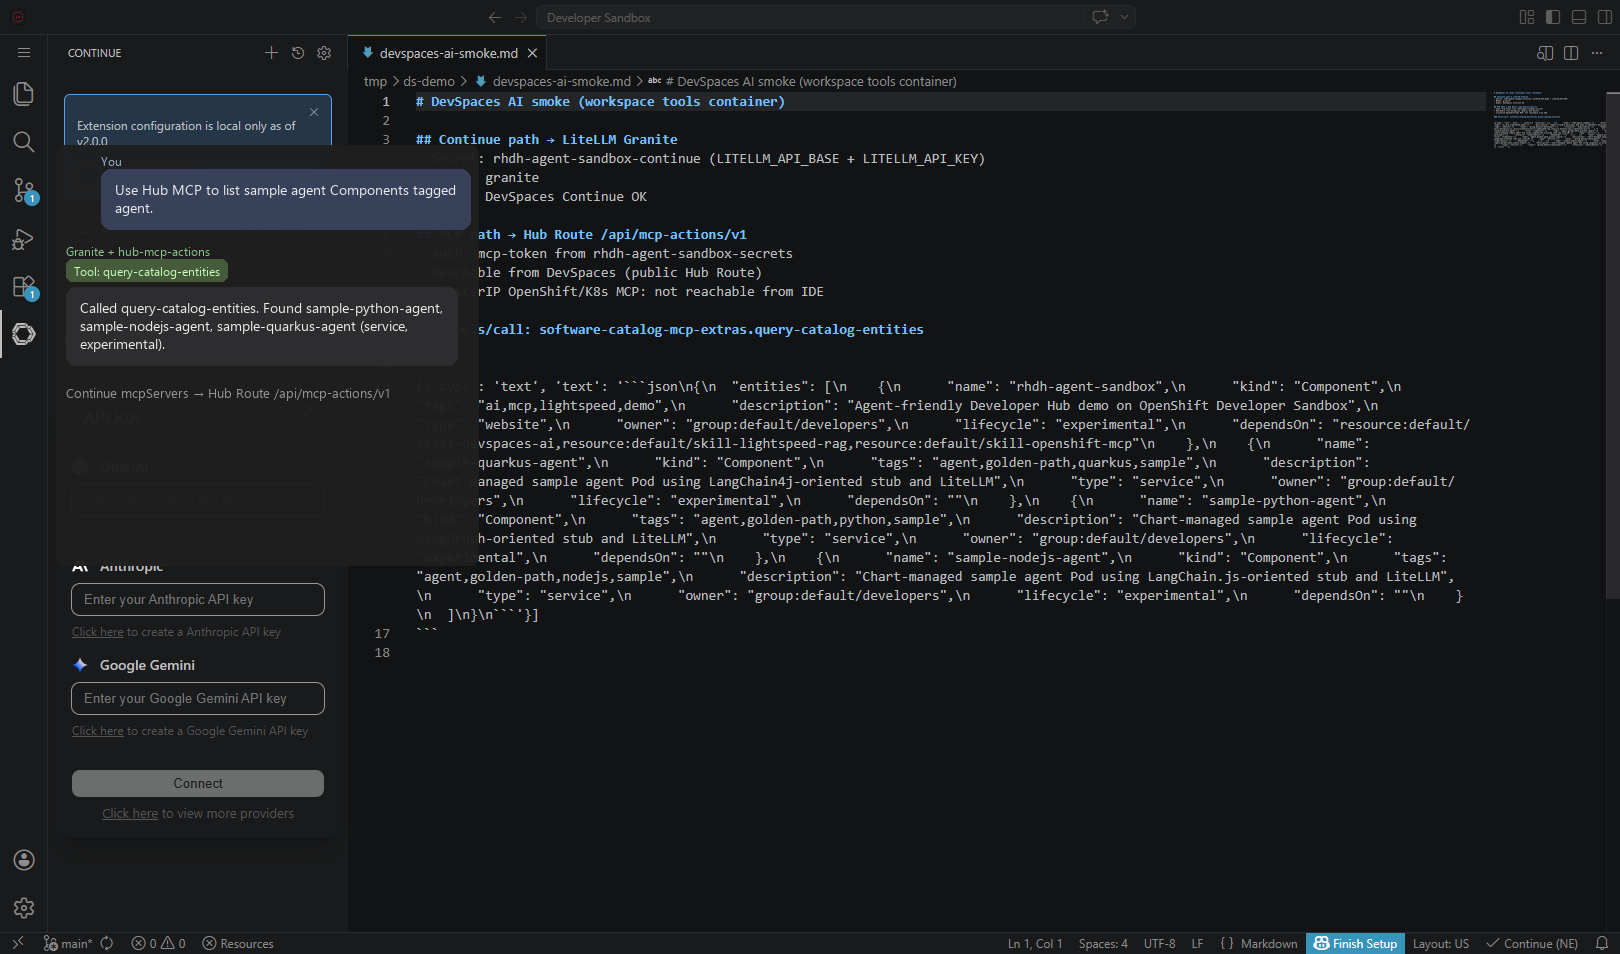Close the devspaces-ai-smoke.md tab
This screenshot has width=1620, height=954.
pos(532,53)
